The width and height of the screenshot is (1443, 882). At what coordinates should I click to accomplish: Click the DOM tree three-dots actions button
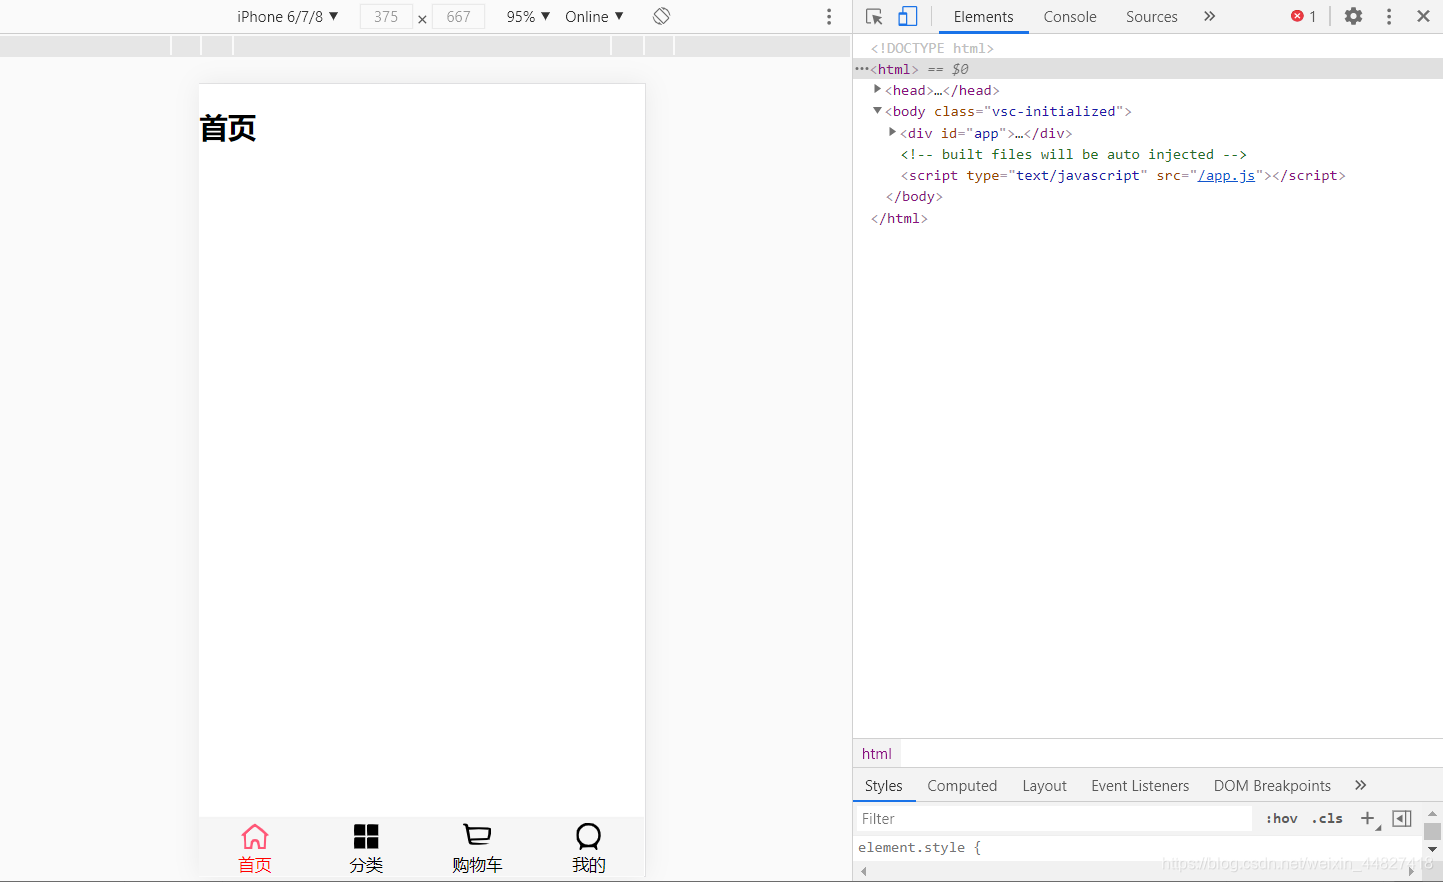[x=861, y=69]
